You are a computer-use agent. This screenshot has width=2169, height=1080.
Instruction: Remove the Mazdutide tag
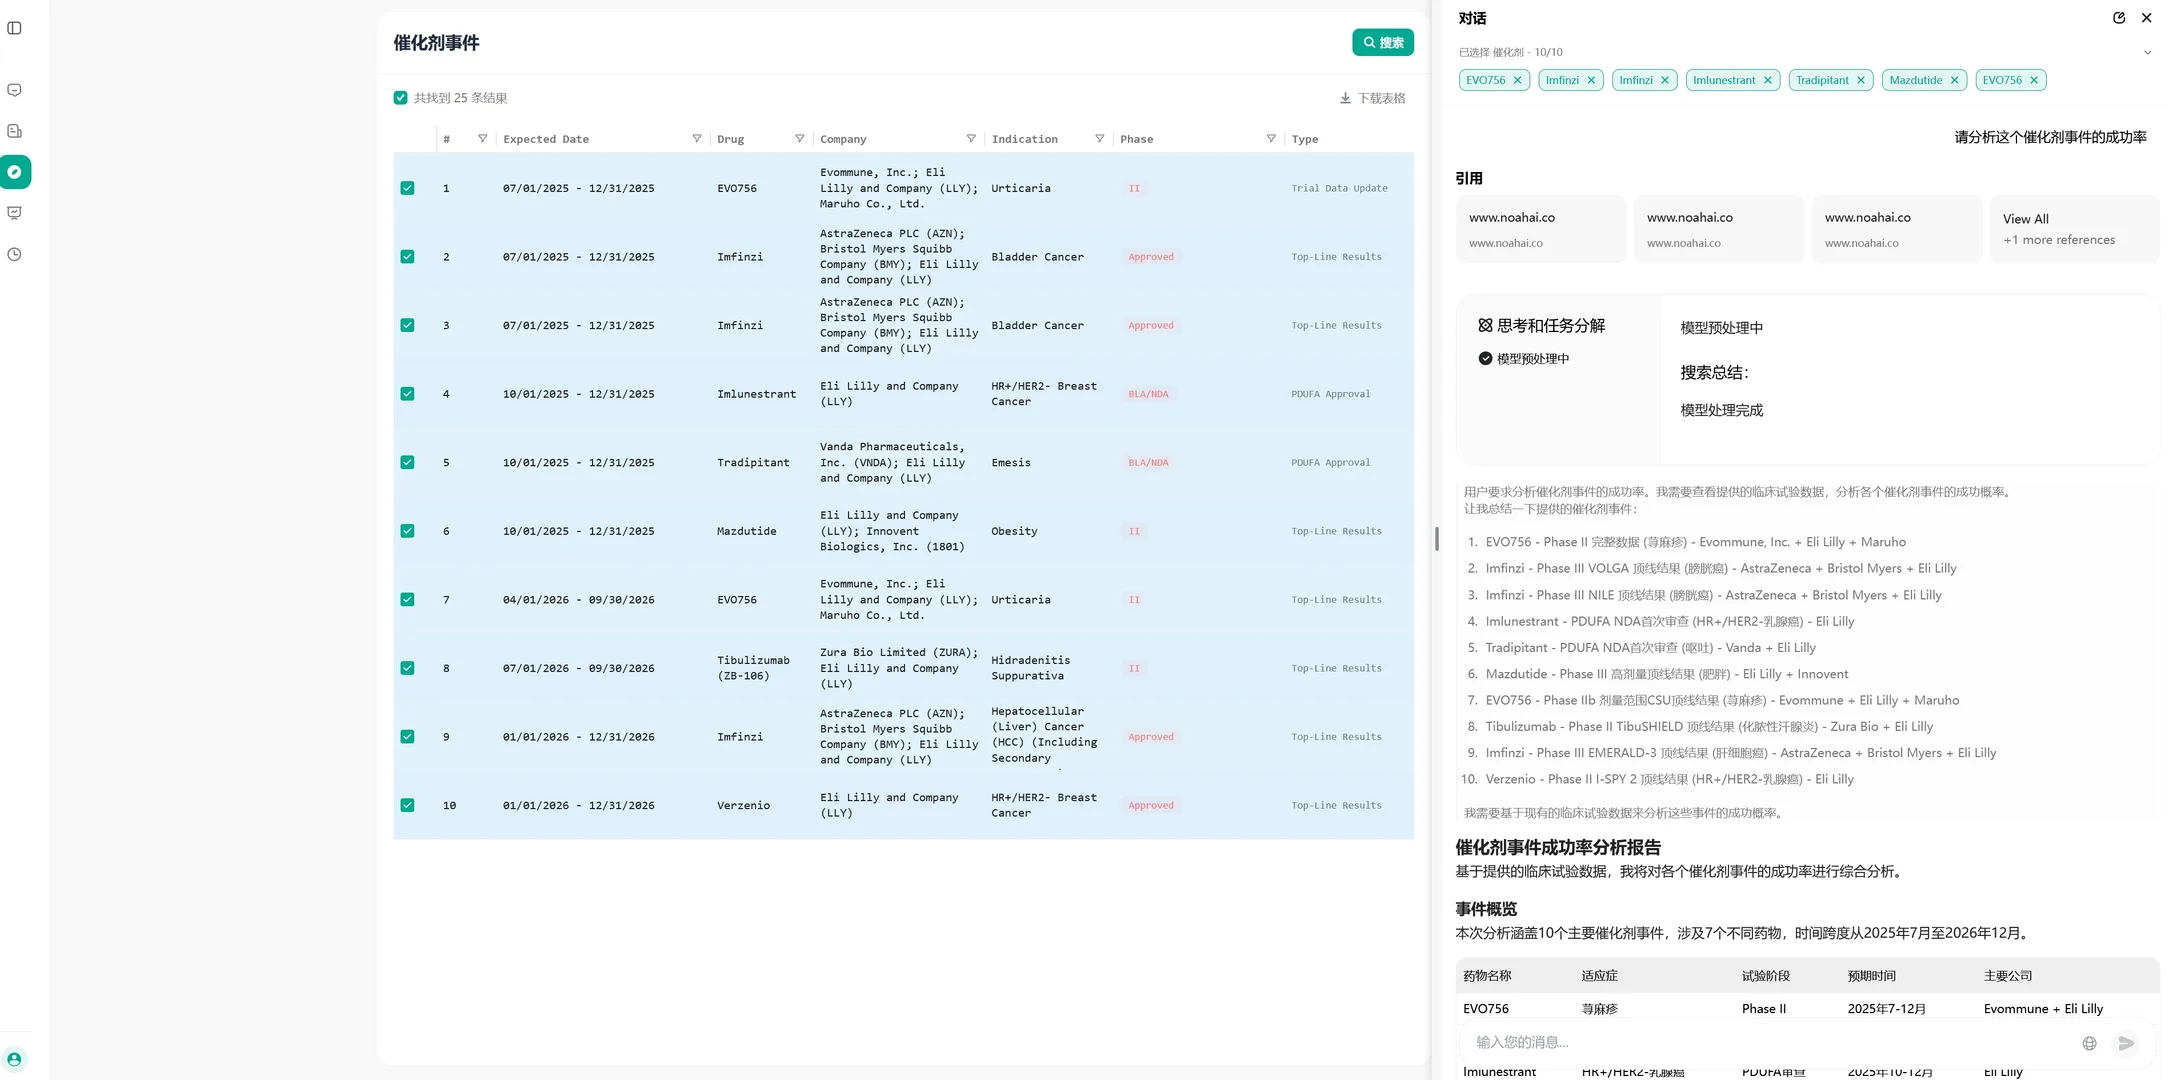1955,80
